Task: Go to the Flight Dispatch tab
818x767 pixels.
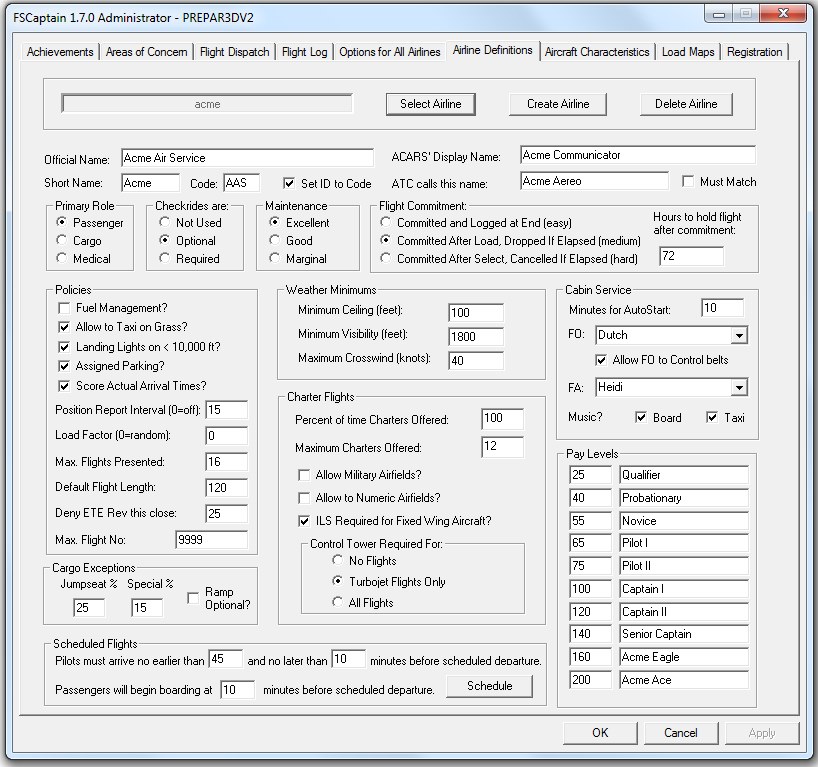Action: point(235,52)
